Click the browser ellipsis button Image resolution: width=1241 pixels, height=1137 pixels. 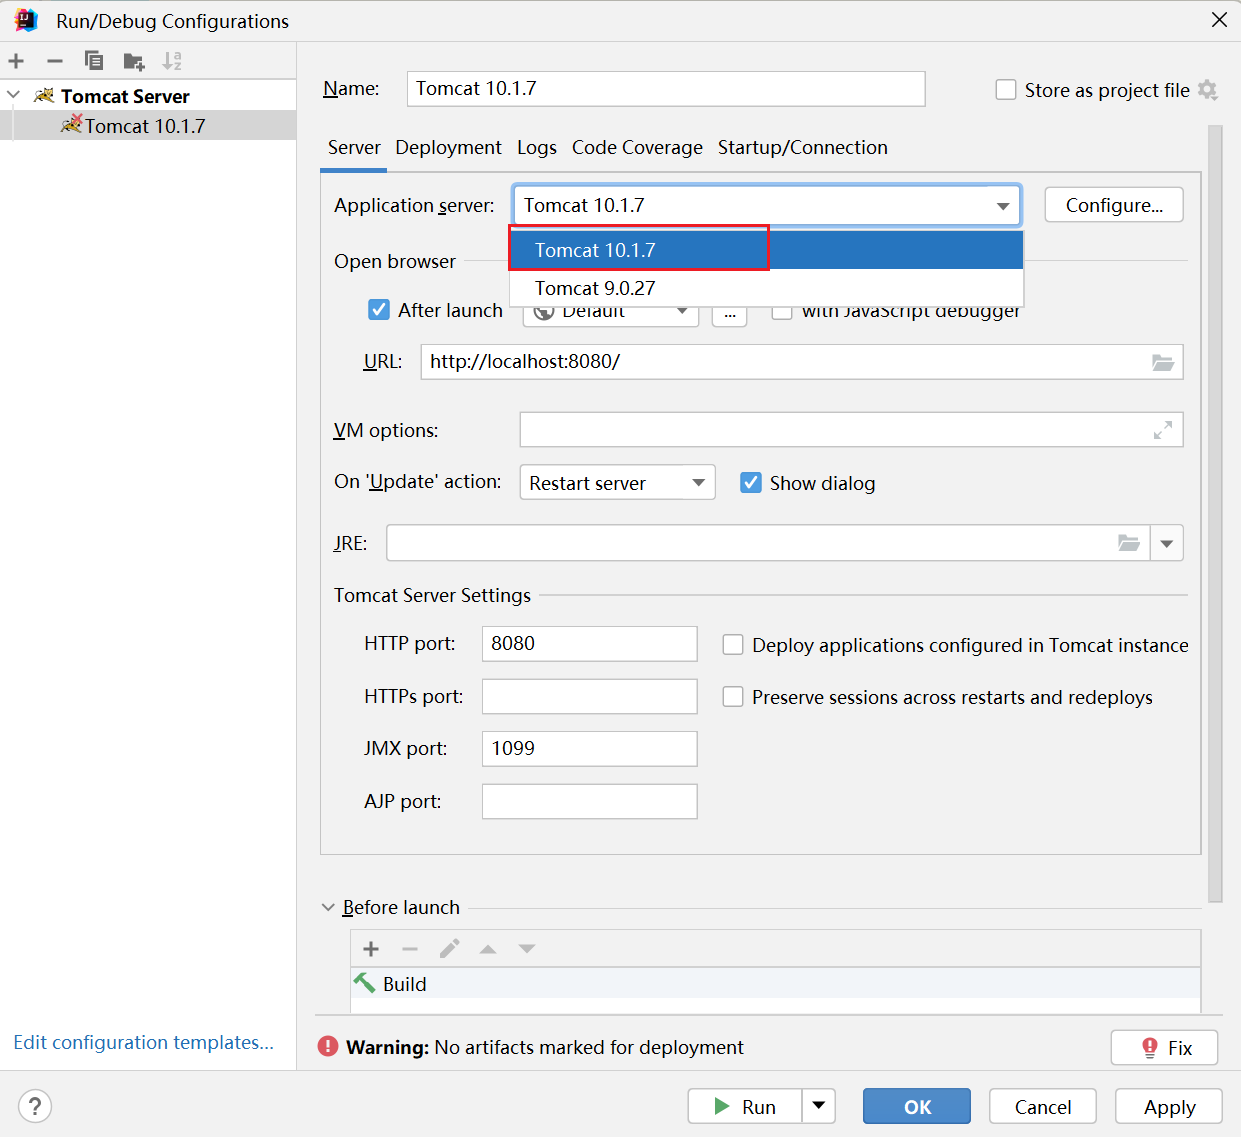[729, 315]
